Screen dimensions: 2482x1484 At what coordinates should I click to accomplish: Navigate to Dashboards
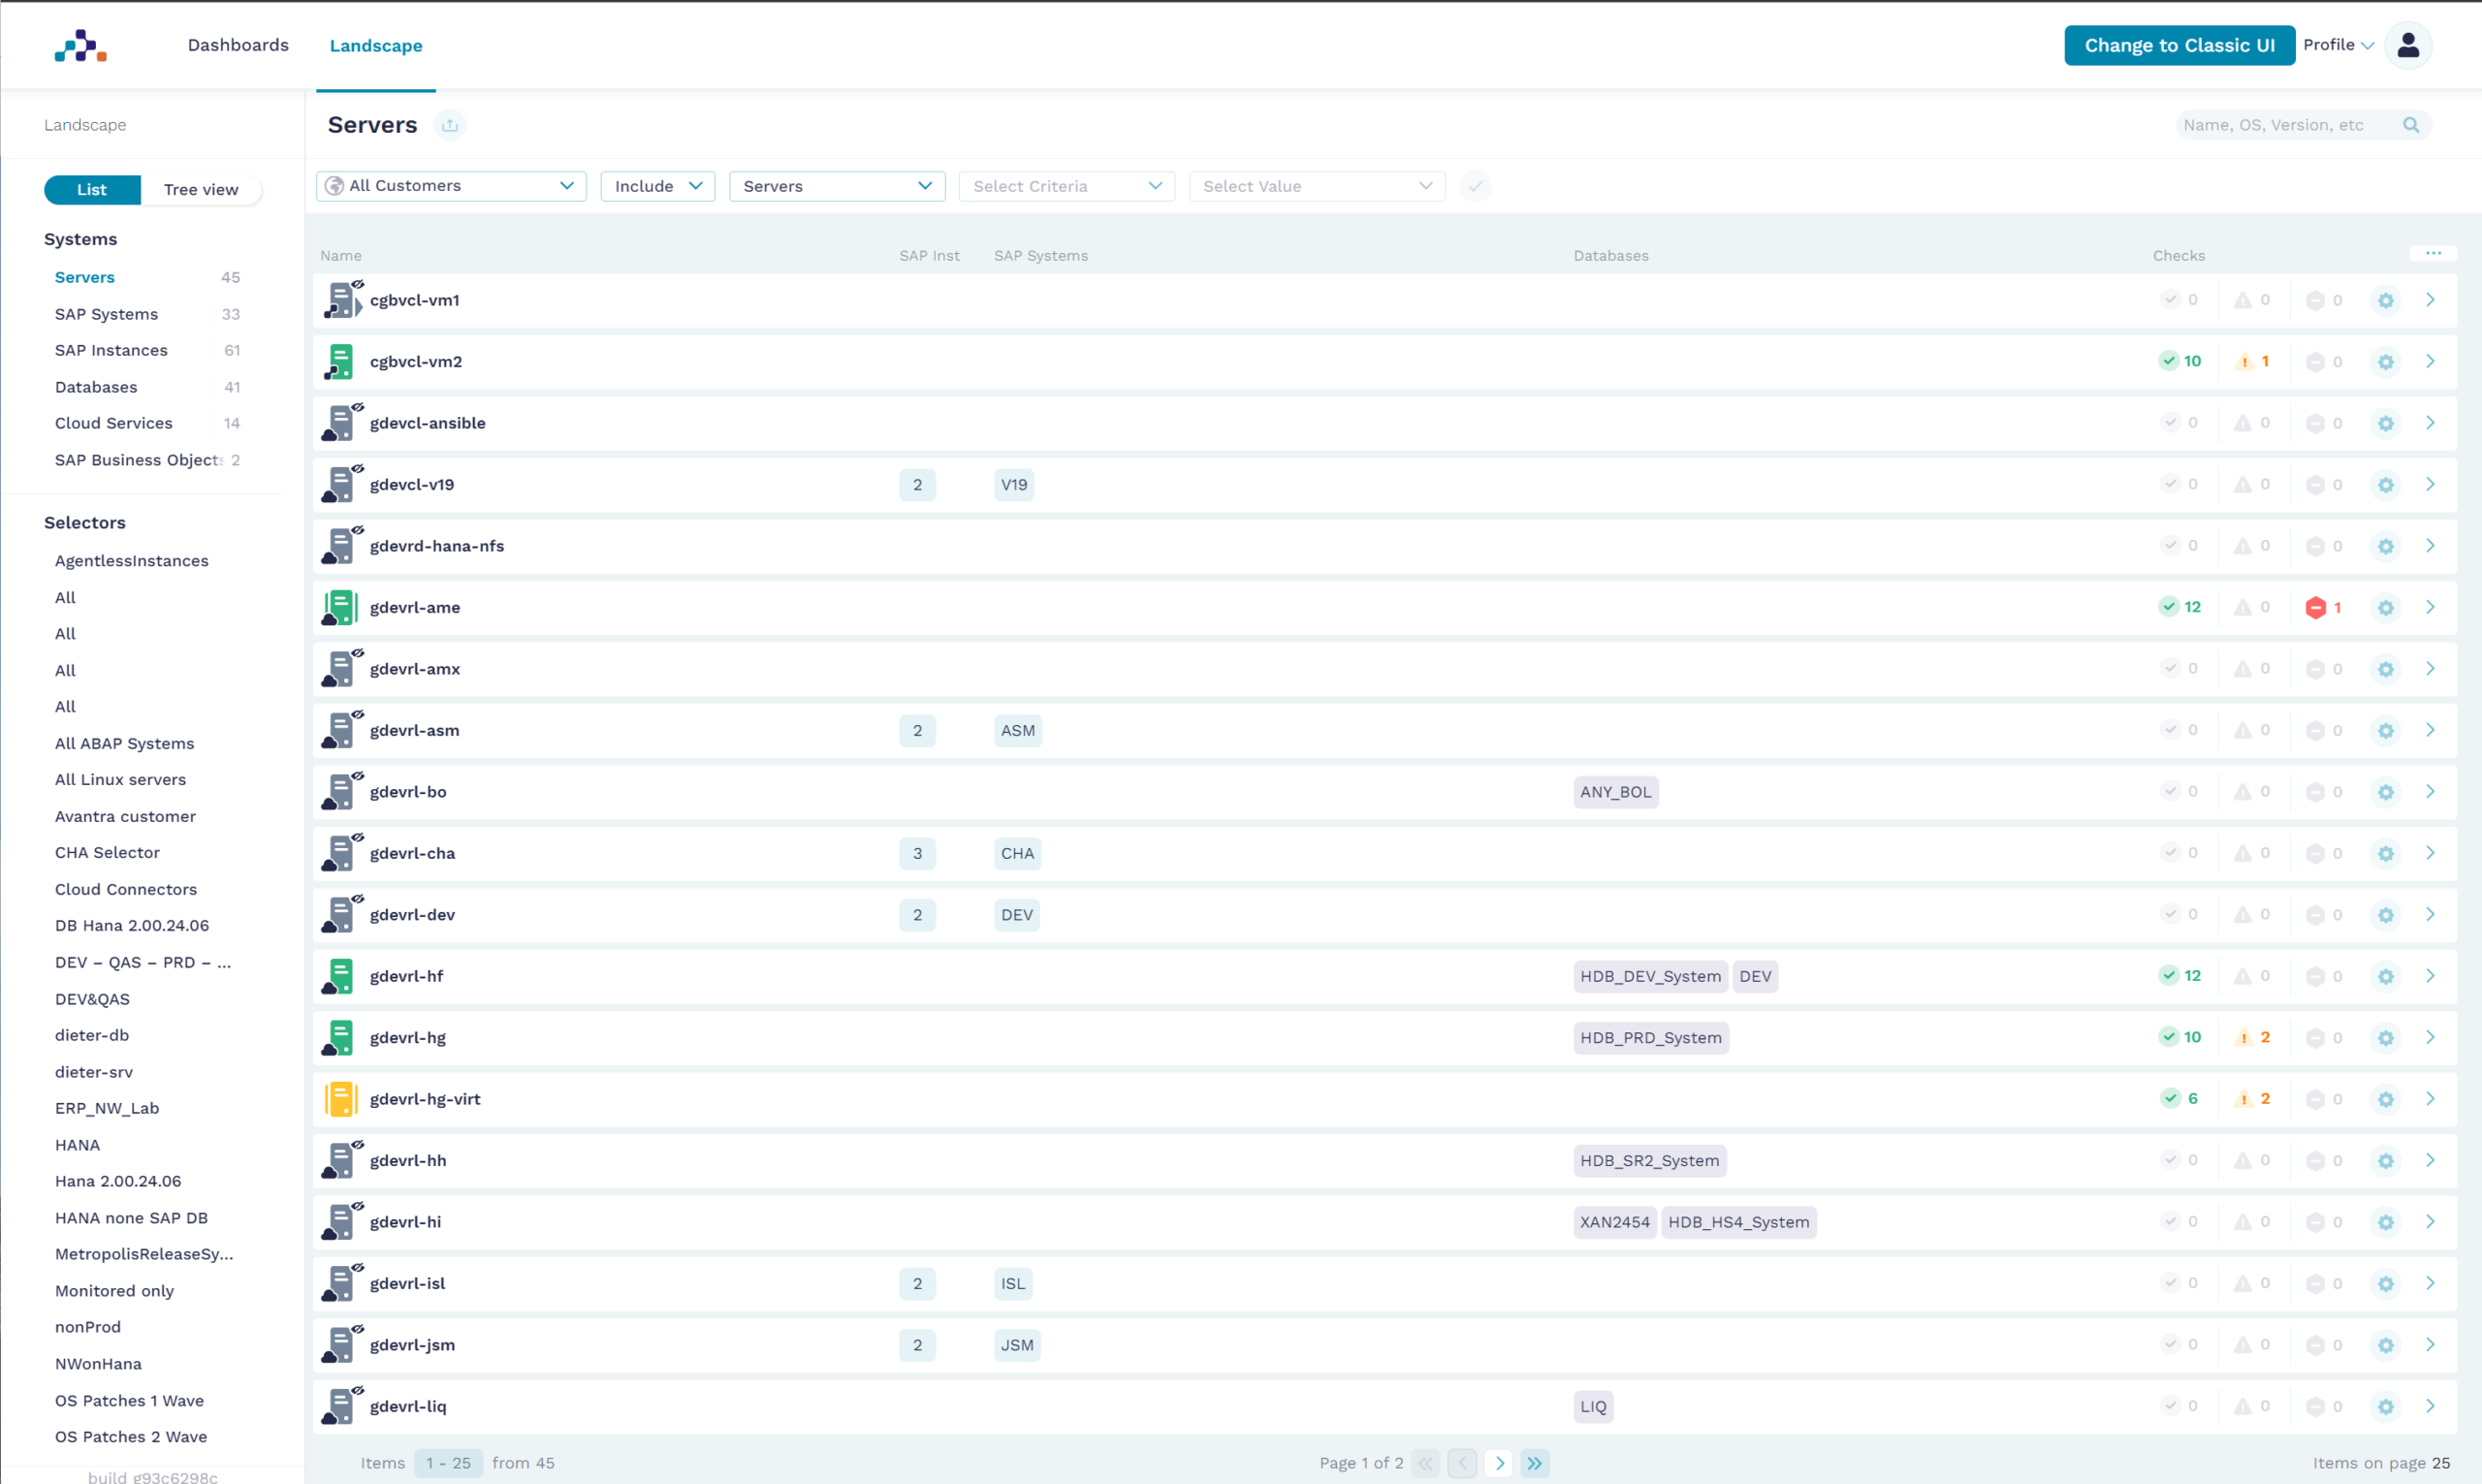238,45
